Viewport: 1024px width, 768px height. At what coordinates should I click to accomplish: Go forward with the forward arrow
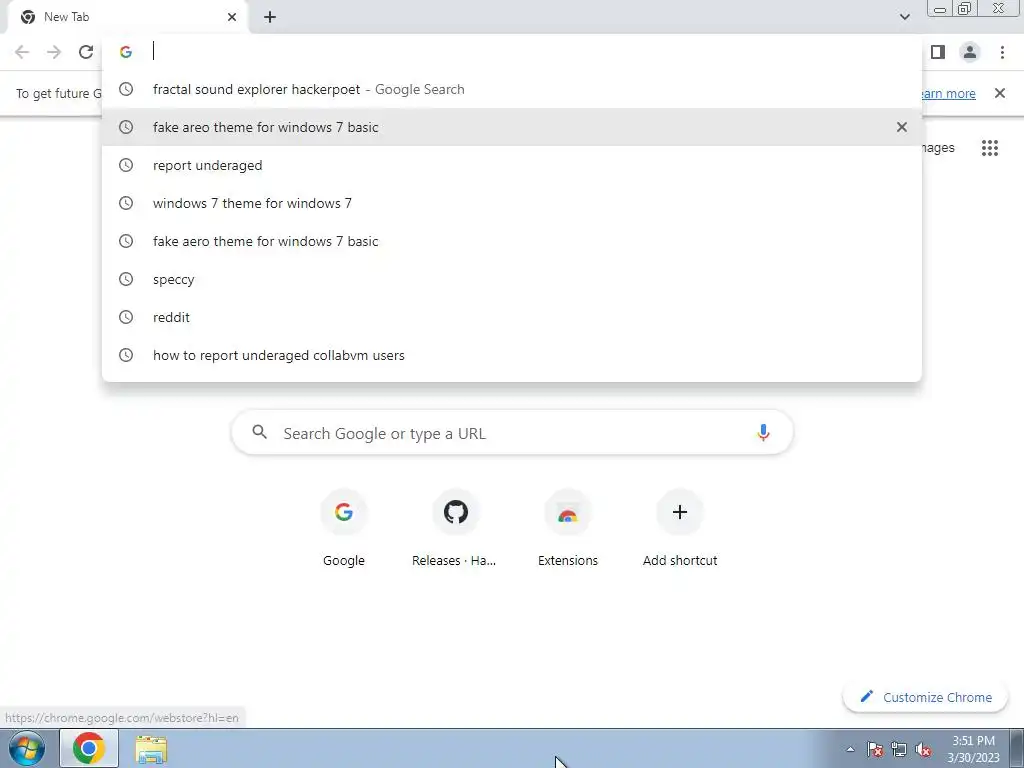point(54,52)
